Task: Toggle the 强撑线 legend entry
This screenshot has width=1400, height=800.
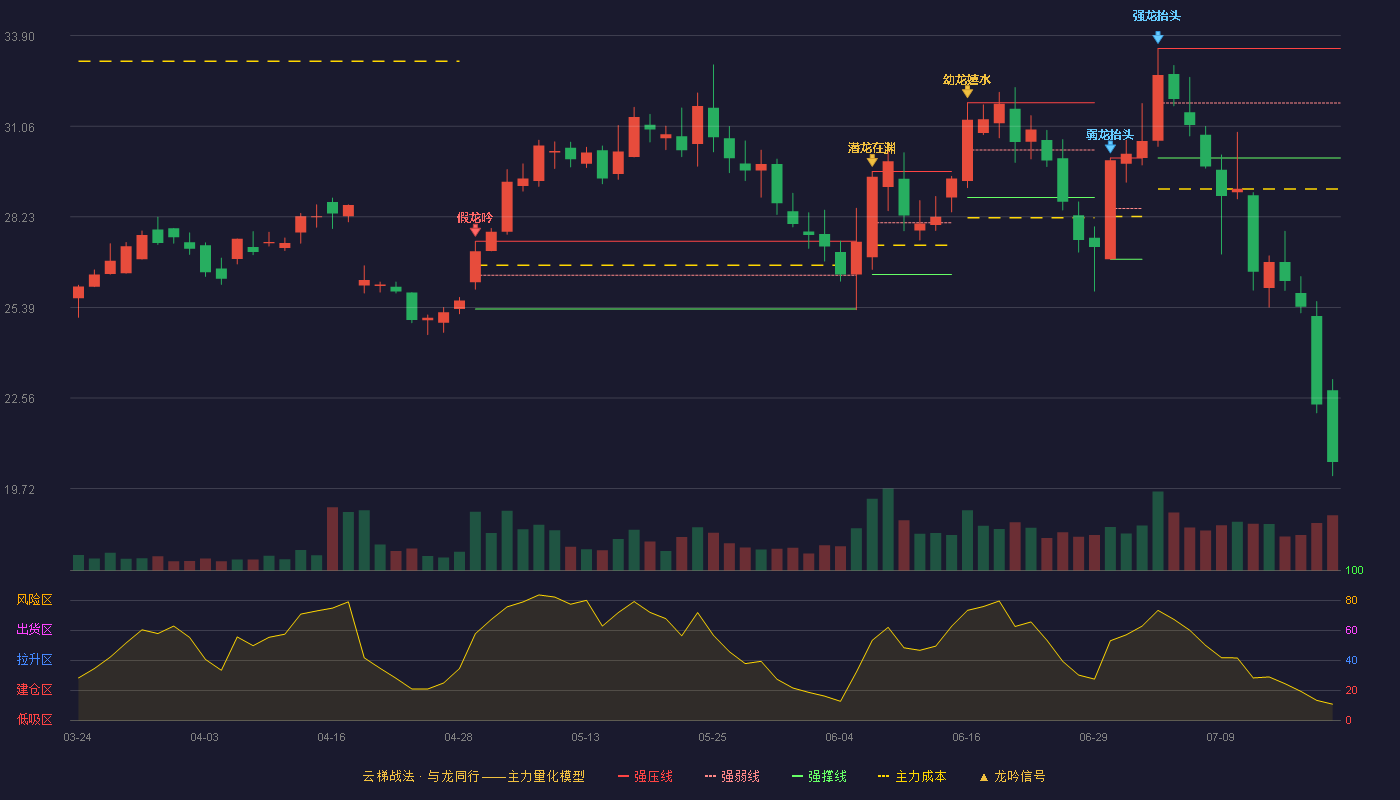Action: pos(819,776)
